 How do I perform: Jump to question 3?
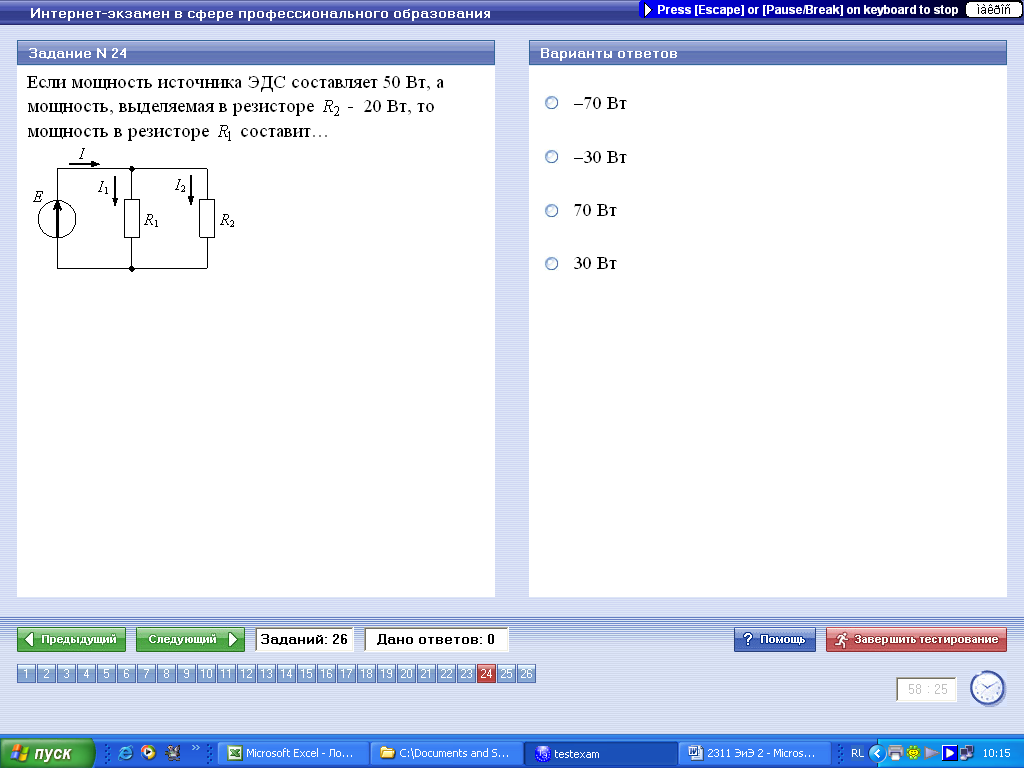click(66, 673)
